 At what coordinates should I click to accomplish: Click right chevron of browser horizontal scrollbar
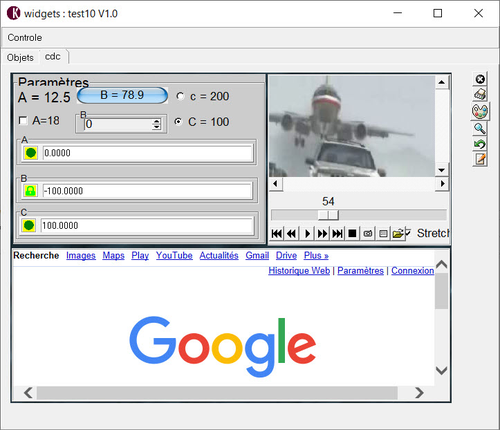[419, 393]
